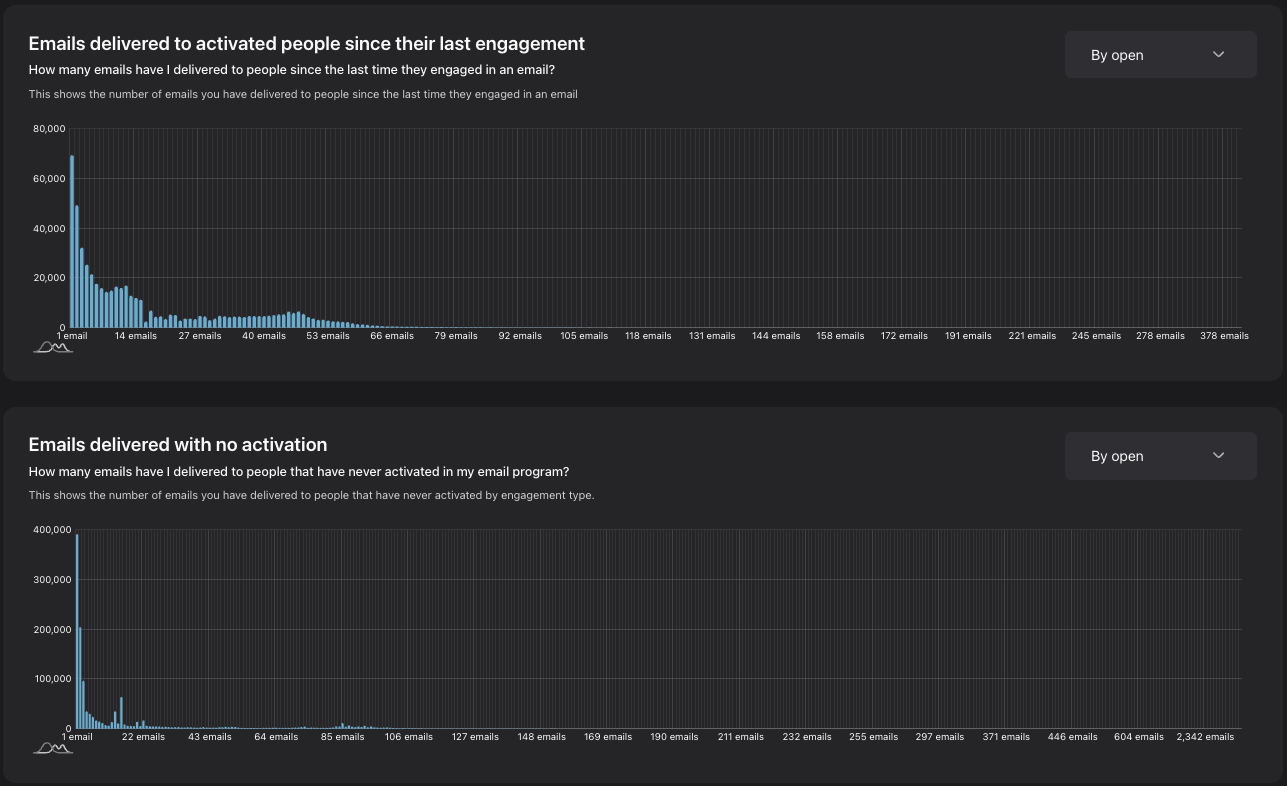Click the '14 emails' axis label in top chart
This screenshot has width=1287, height=786.
(x=135, y=336)
